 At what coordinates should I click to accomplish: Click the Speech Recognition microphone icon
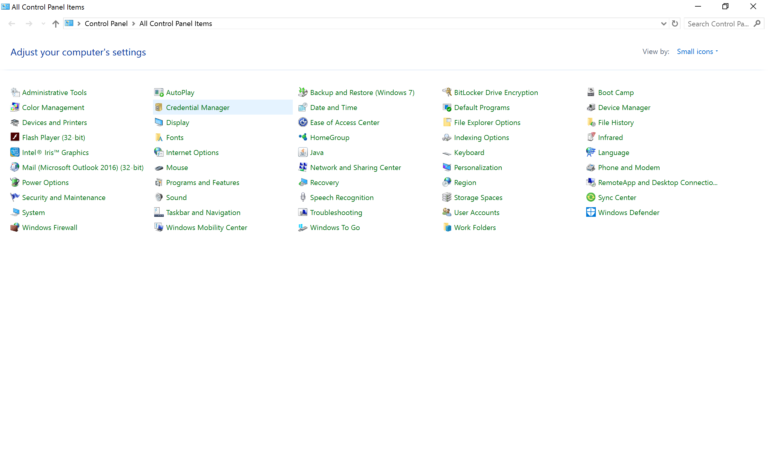tap(303, 197)
